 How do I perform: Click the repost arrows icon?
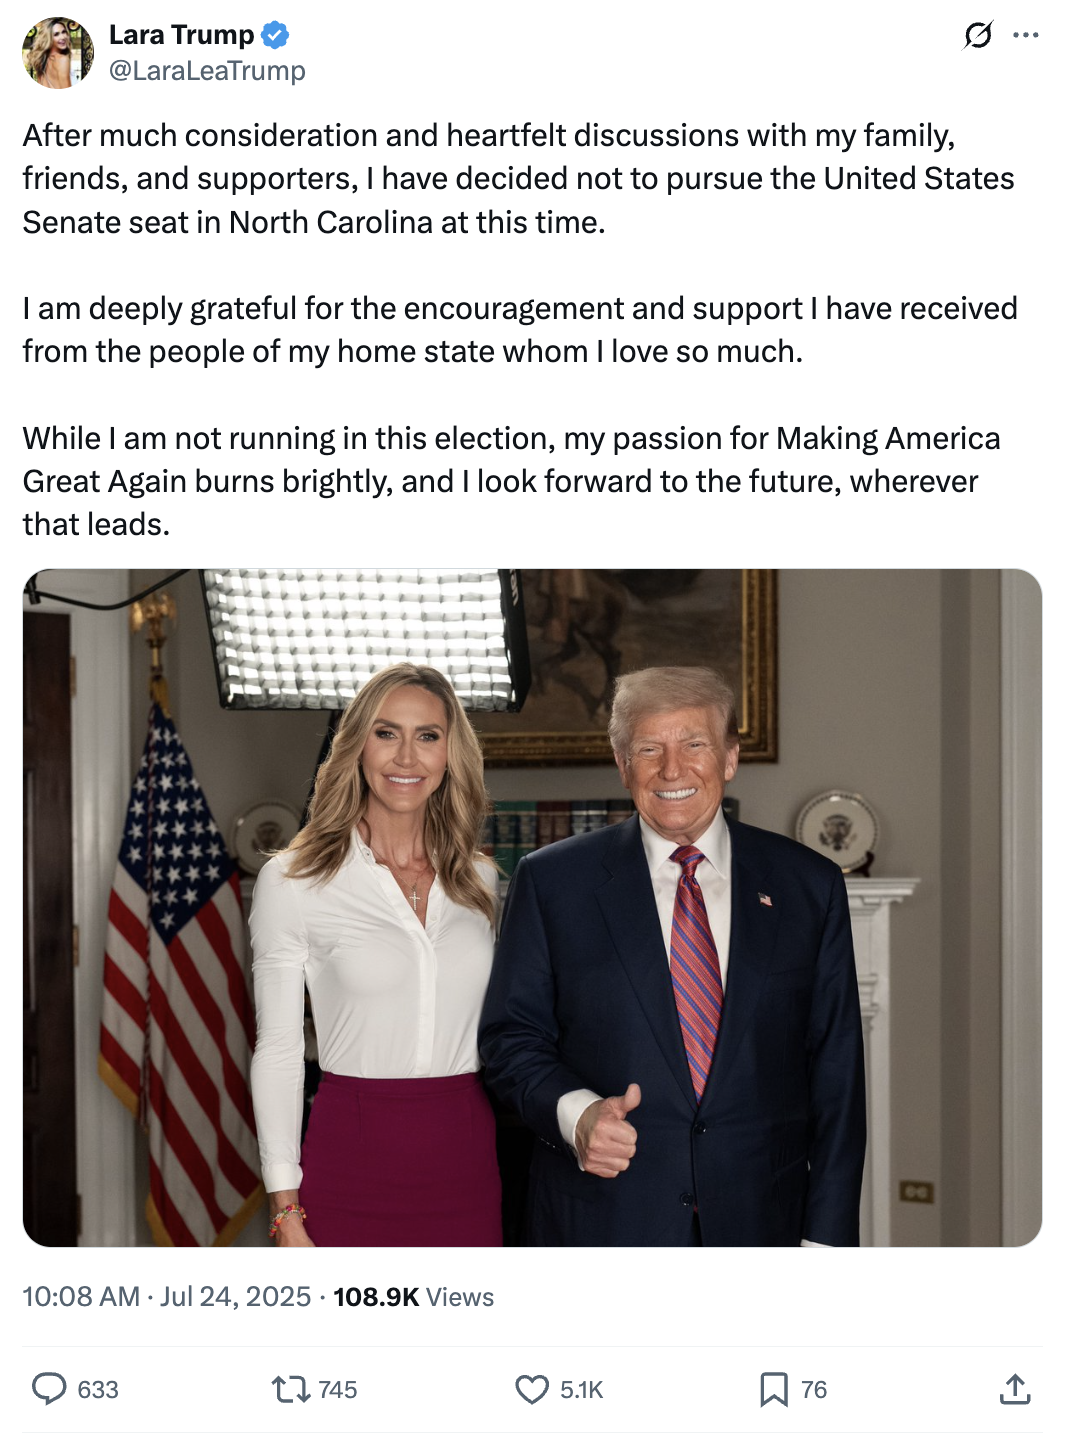pyautogui.click(x=291, y=1389)
